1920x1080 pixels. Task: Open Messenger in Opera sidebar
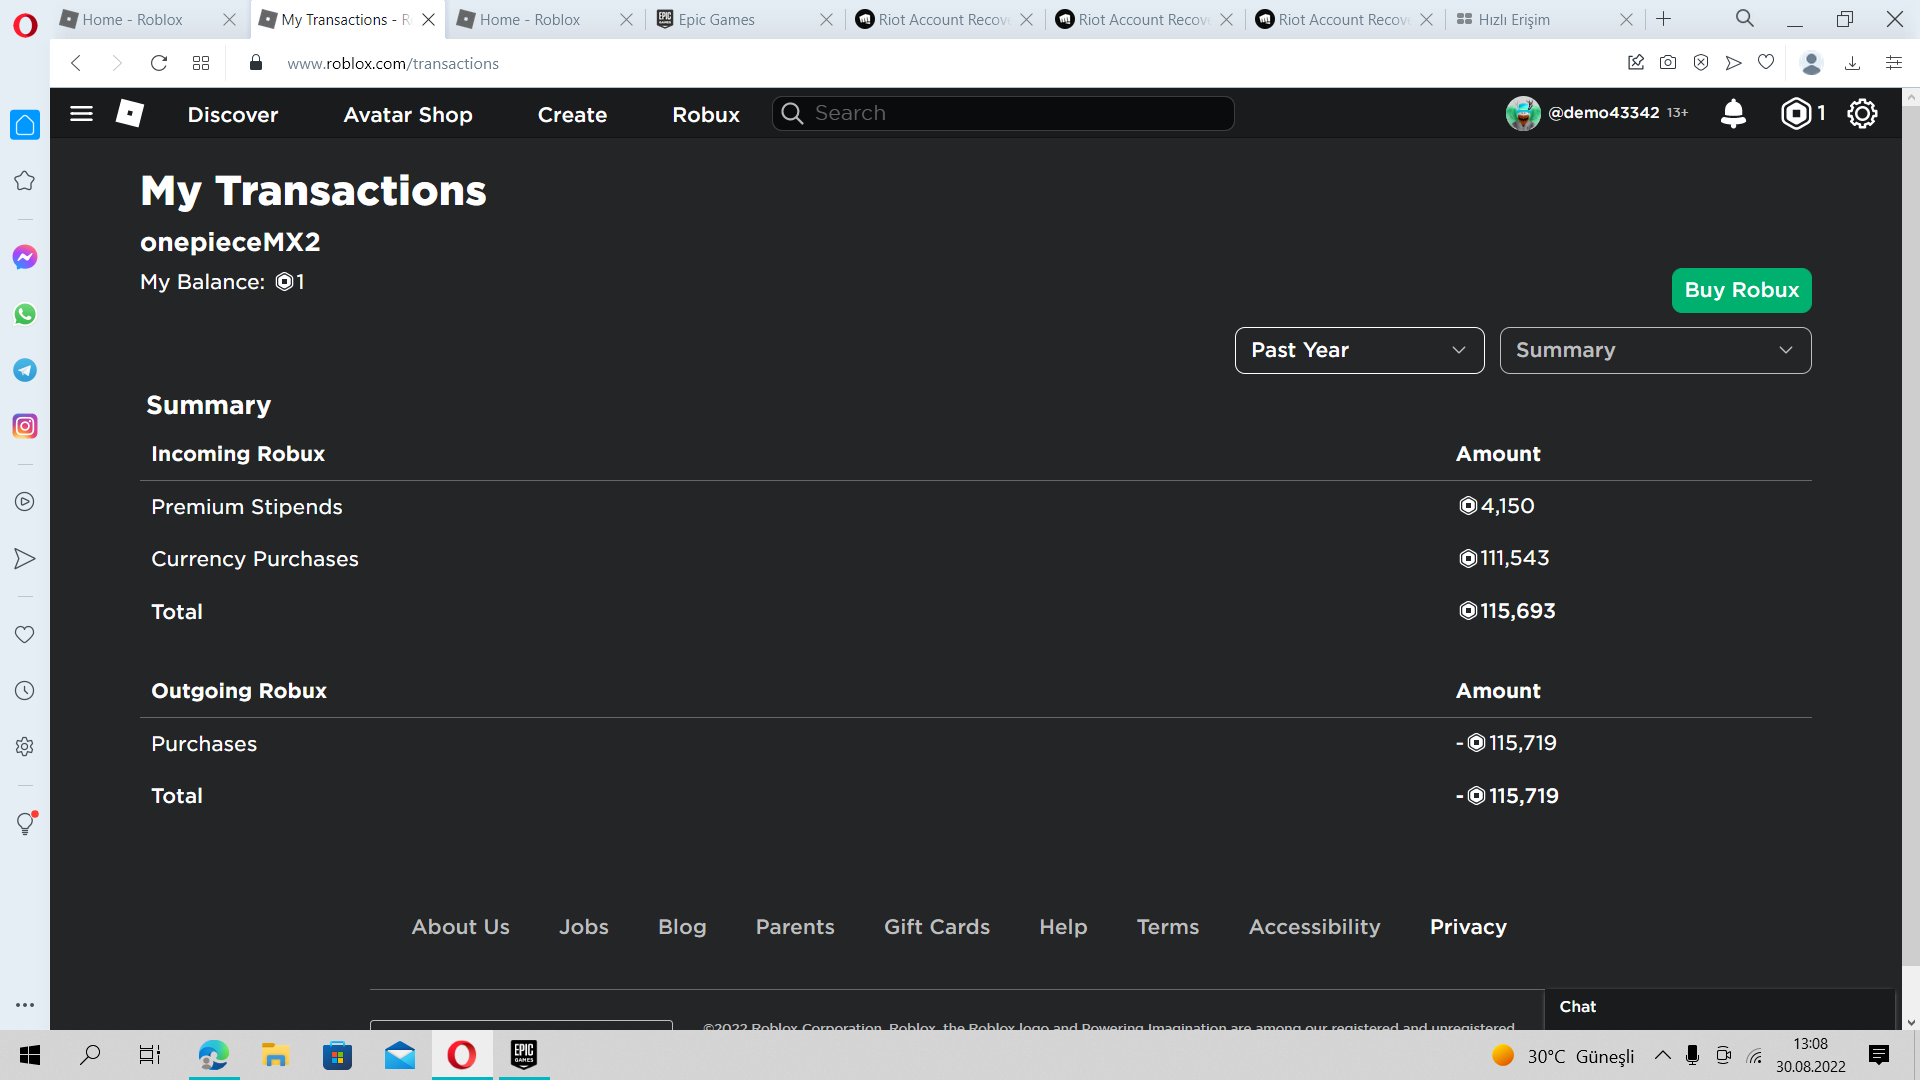[25, 258]
